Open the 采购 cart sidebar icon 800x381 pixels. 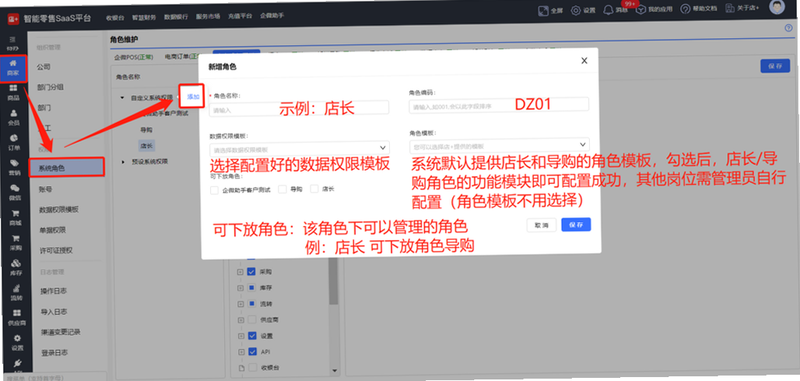tap(15, 238)
